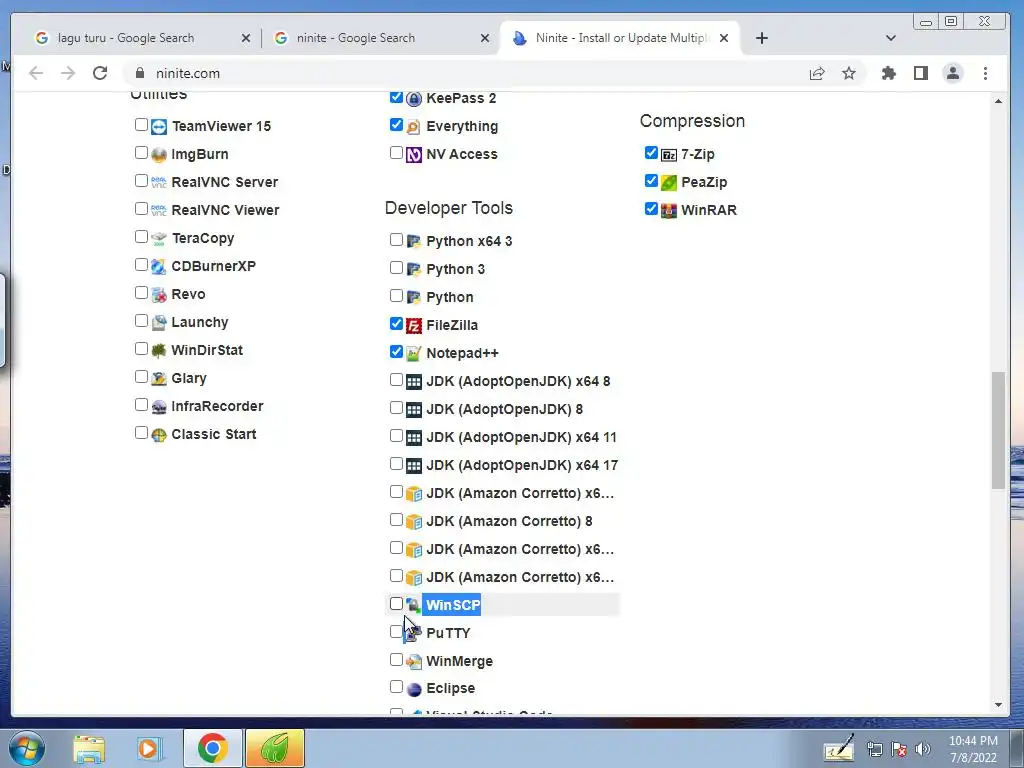Click the TeamViewer 15 app icon
The width and height of the screenshot is (1024, 768).
[159, 127]
